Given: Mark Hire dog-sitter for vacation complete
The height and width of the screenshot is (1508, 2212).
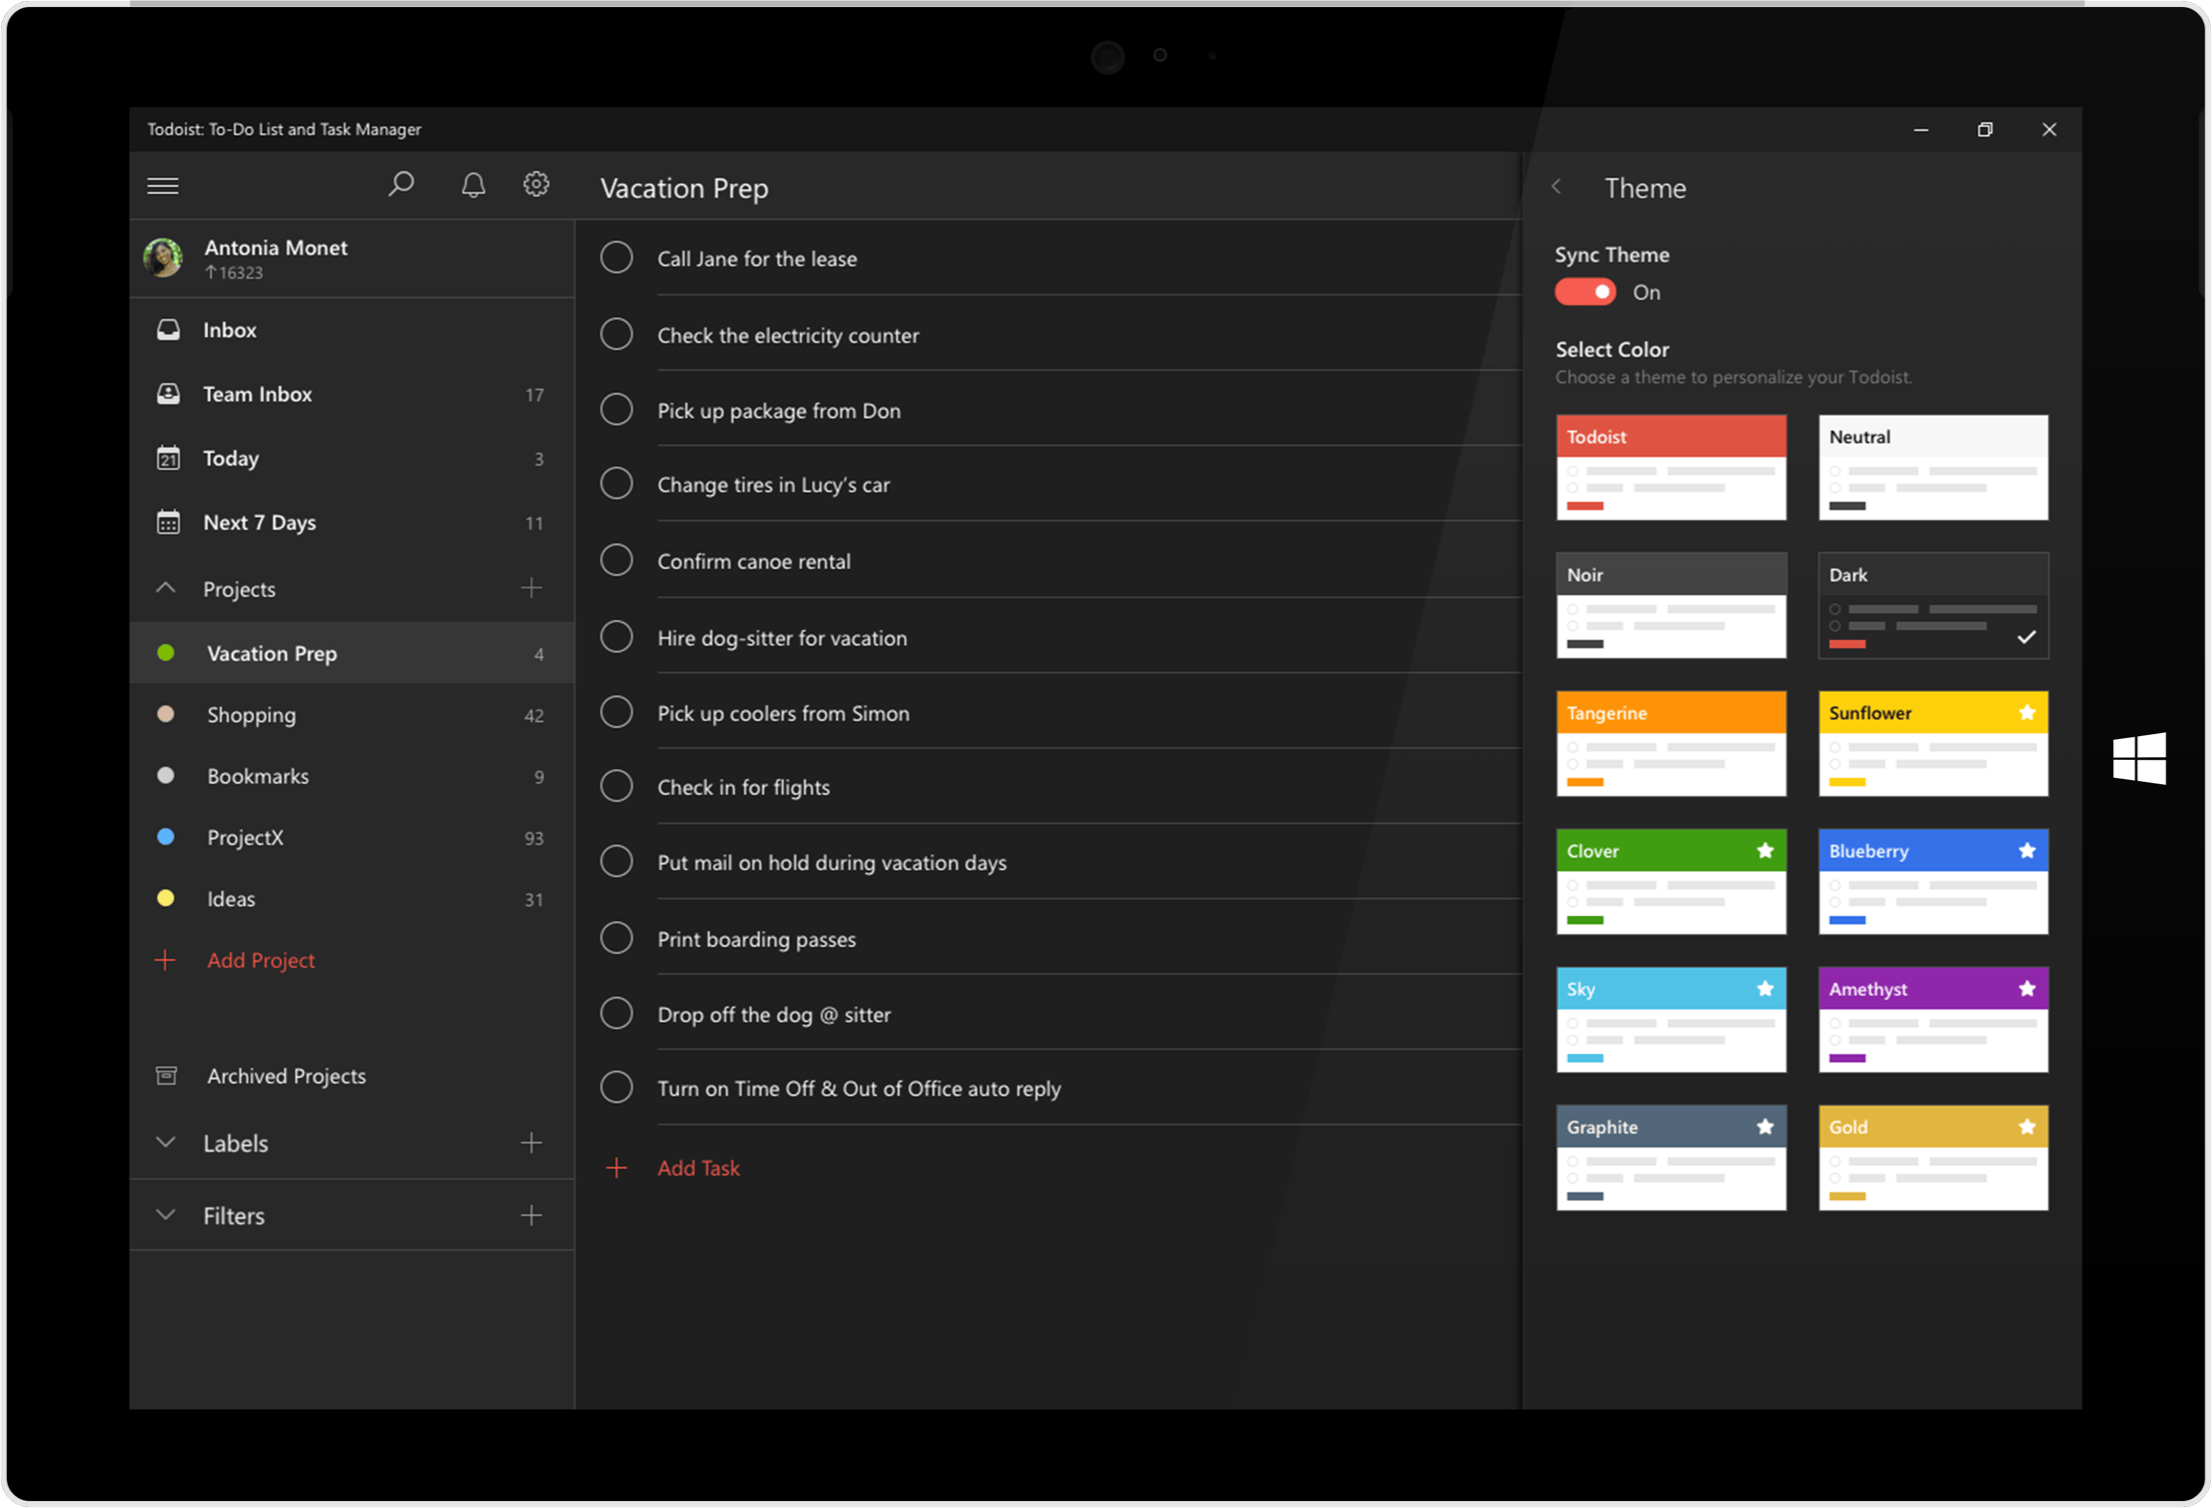Looking at the screenshot, I should tap(617, 637).
